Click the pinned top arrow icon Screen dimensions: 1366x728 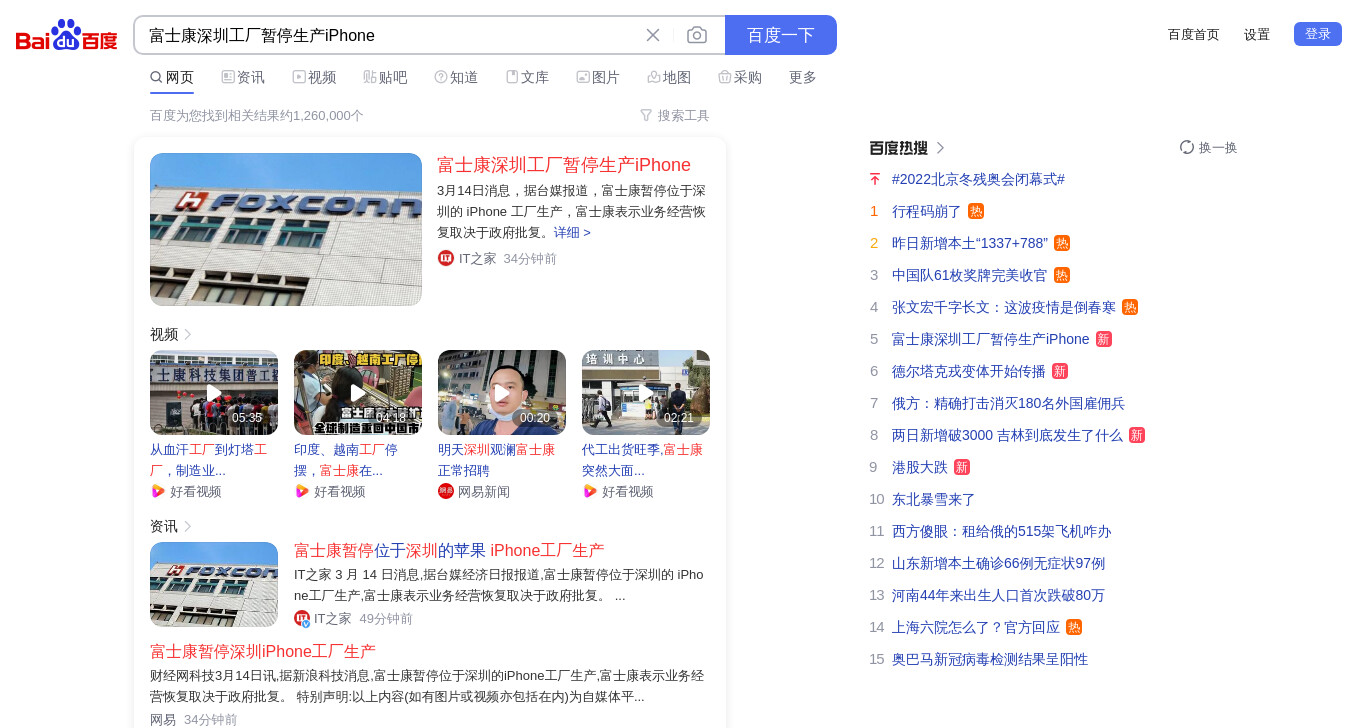(x=874, y=179)
